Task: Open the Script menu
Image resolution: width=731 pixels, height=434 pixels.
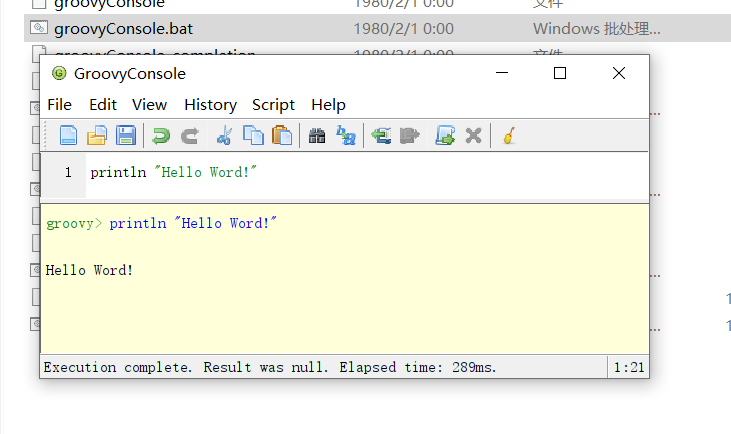Action: point(273,105)
